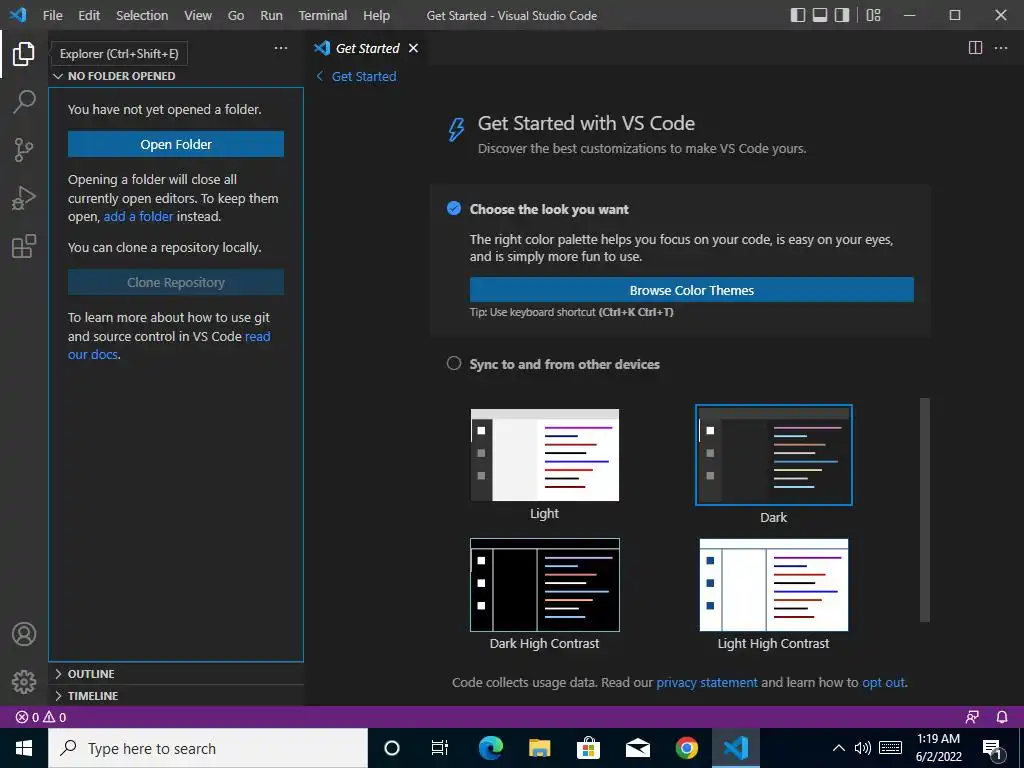Click the Open Folder button
This screenshot has width=1024, height=768.
pos(176,144)
